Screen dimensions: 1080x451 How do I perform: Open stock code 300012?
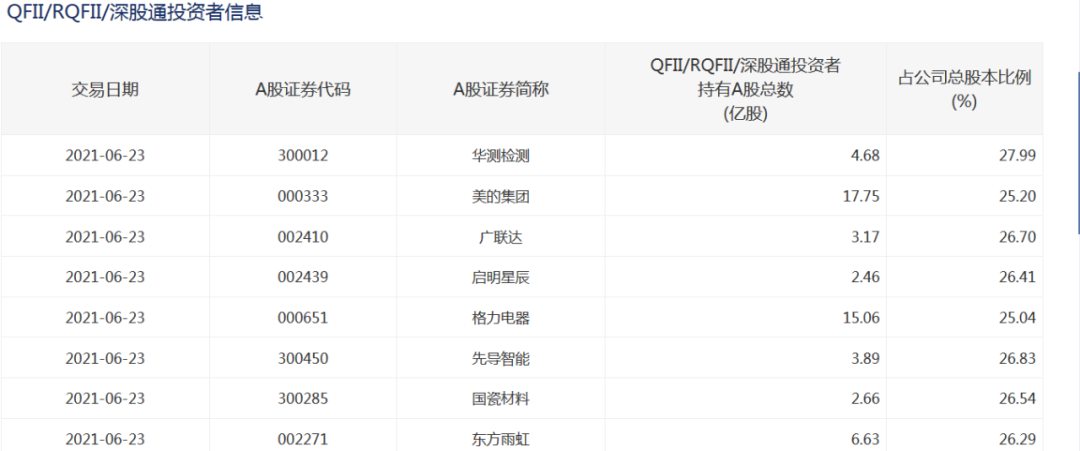[303, 156]
